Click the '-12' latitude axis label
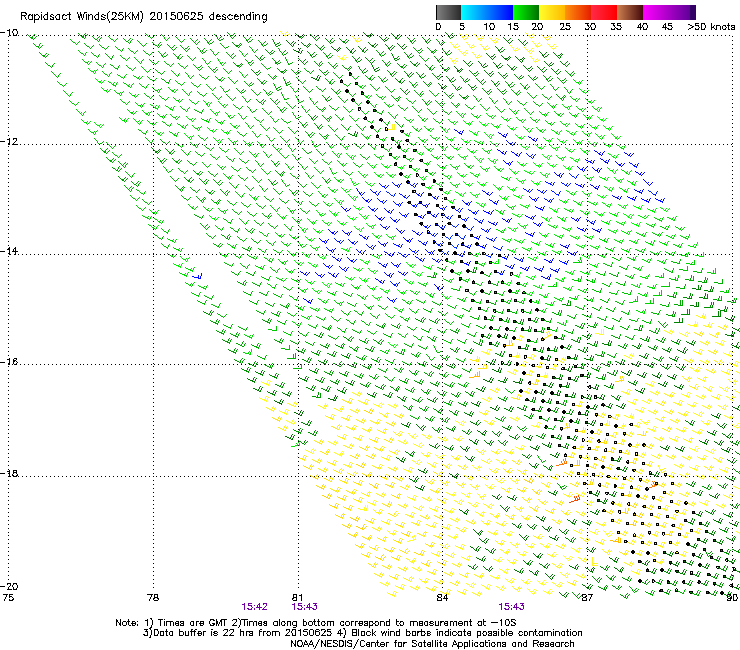The height and width of the screenshot is (650, 740). pos(9,142)
